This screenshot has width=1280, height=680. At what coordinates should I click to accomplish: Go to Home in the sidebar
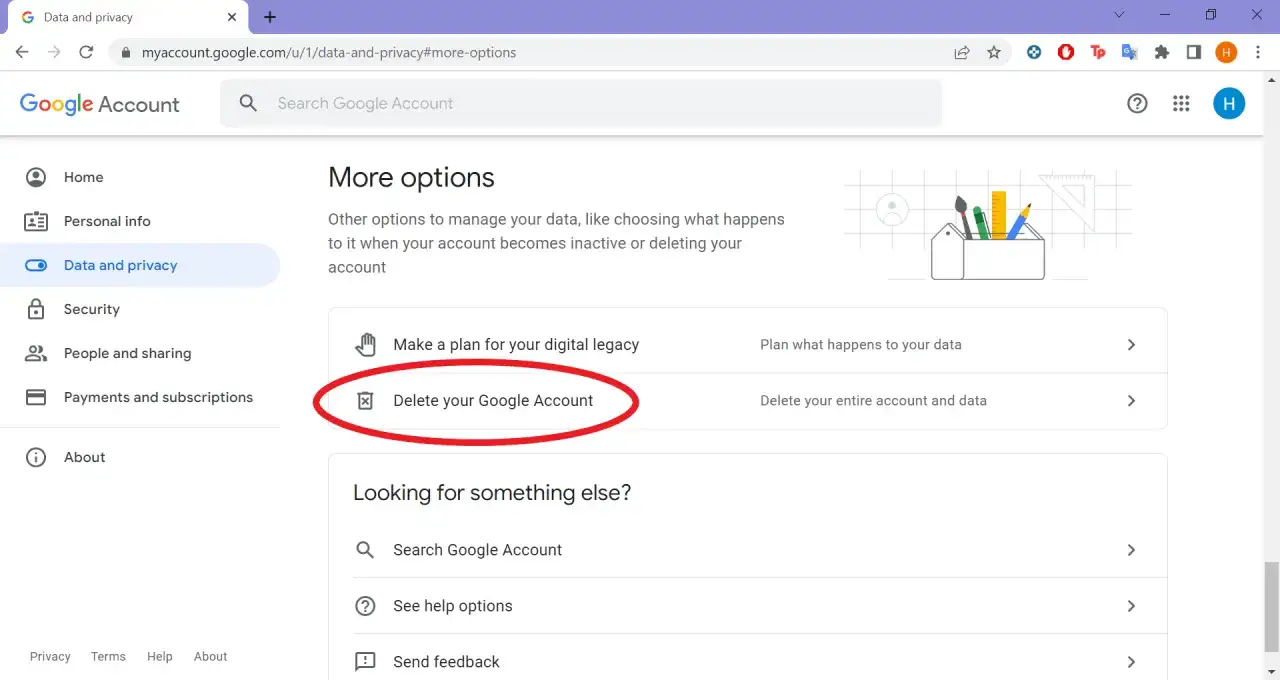pos(140,177)
